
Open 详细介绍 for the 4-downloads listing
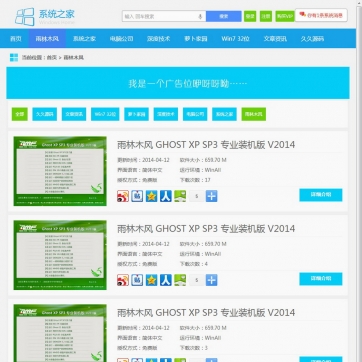(321, 279)
